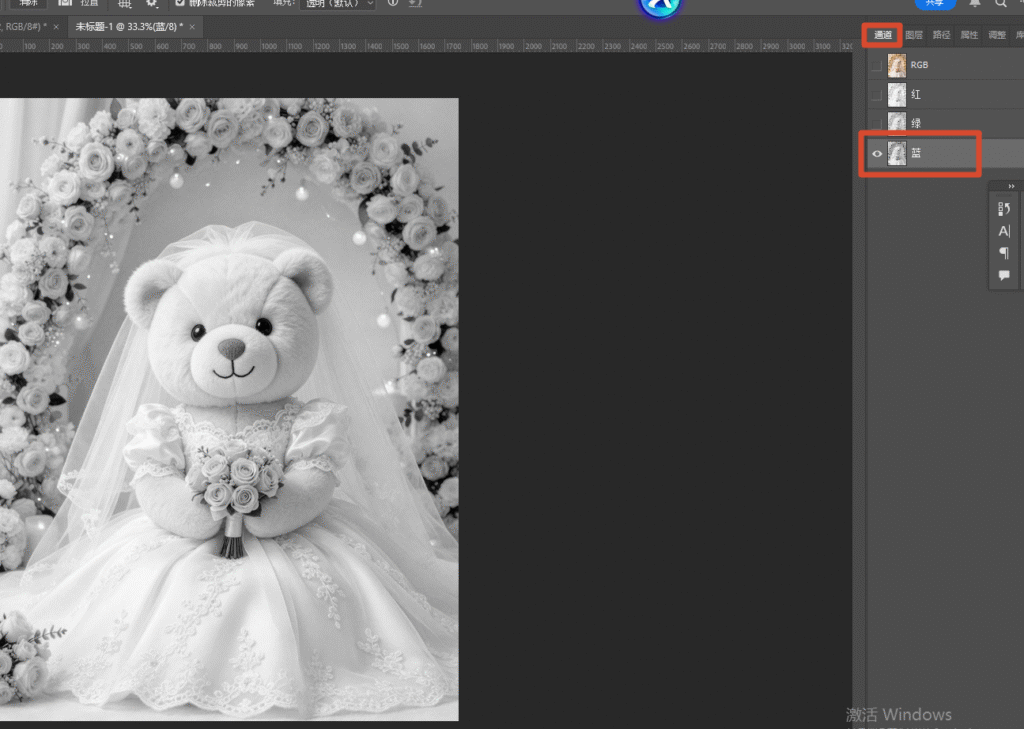Expand the collapsed side panel arrows
This screenshot has height=729, width=1024.
pyautogui.click(x=1012, y=186)
